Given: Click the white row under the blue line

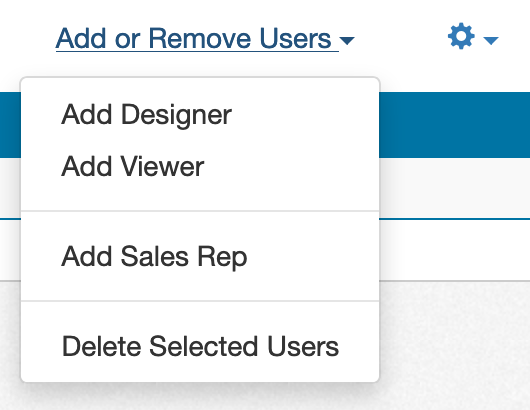Looking at the screenshot, I should (x=454, y=250).
